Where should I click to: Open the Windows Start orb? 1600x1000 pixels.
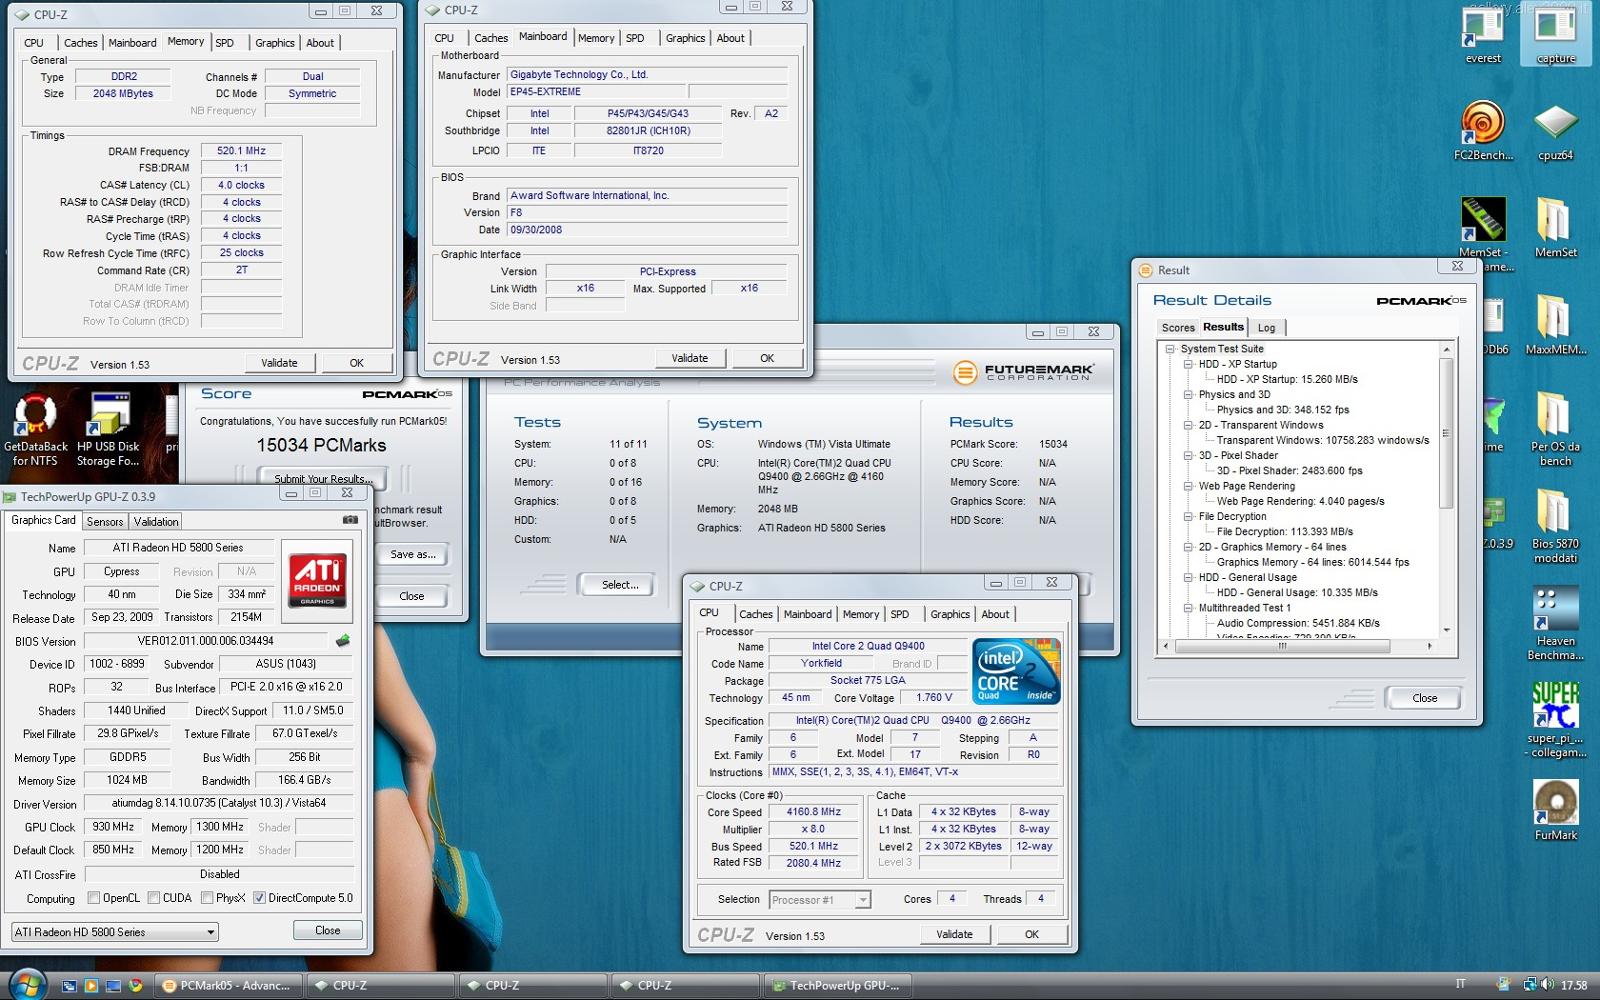pyautogui.click(x=27, y=984)
